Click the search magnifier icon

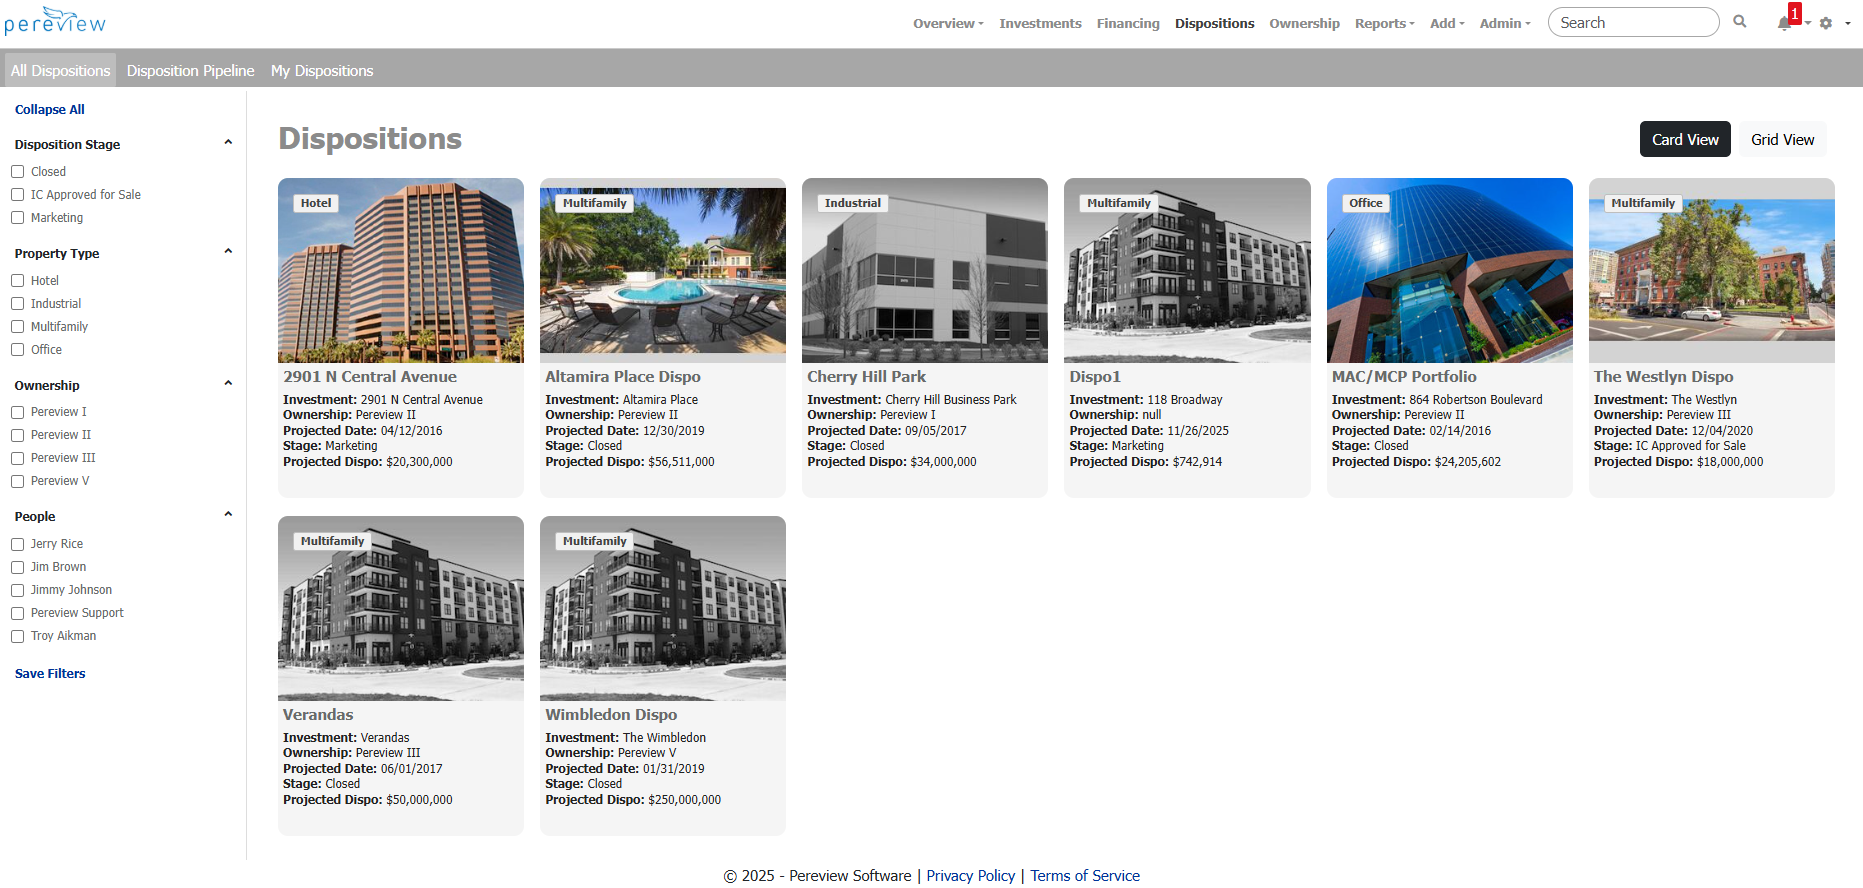click(1740, 22)
